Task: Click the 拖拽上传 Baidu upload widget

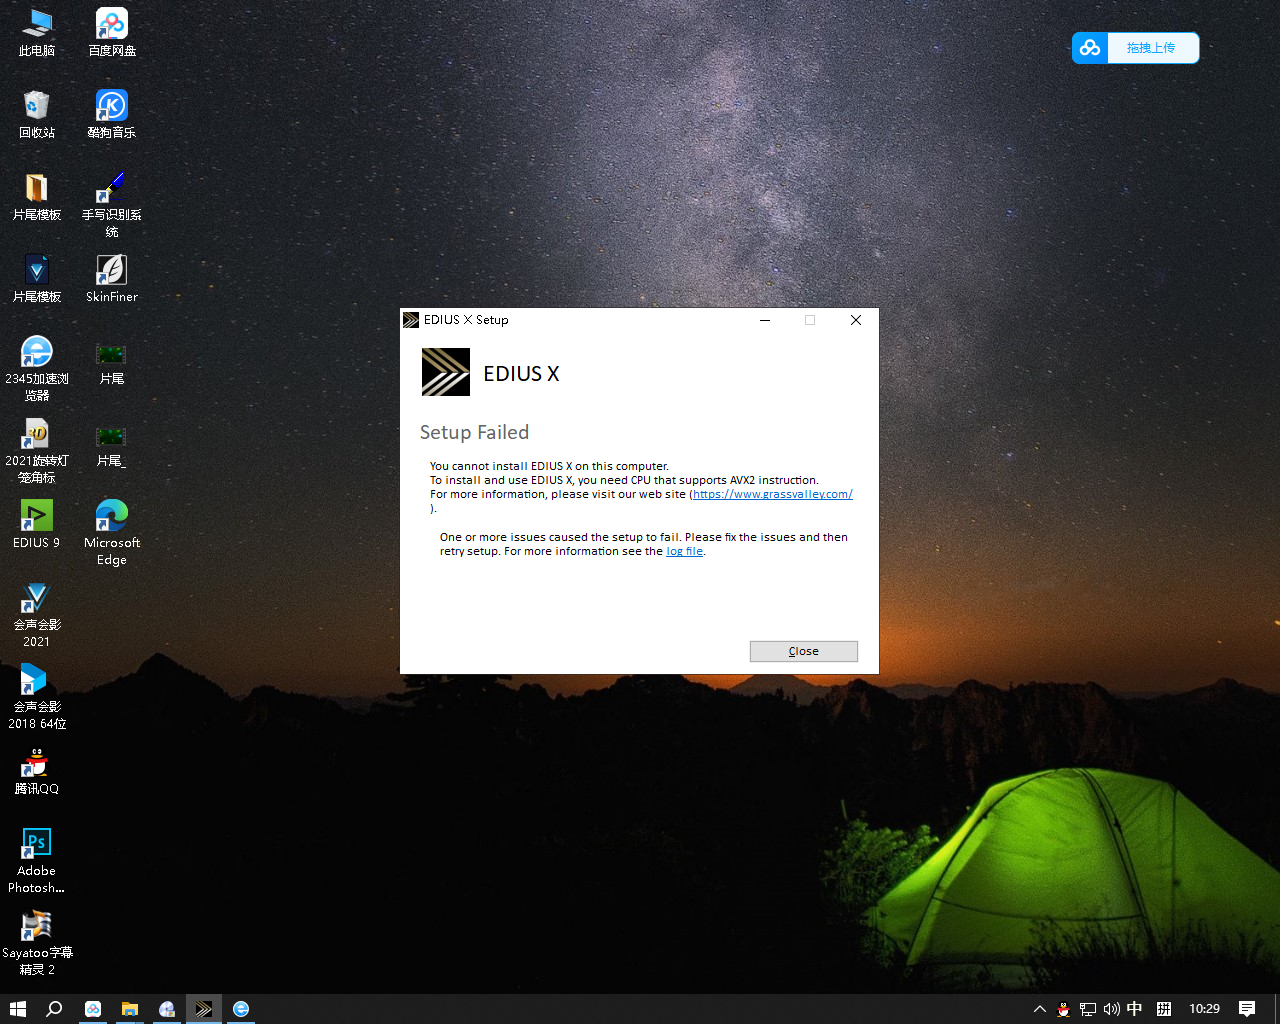Action: [1135, 48]
